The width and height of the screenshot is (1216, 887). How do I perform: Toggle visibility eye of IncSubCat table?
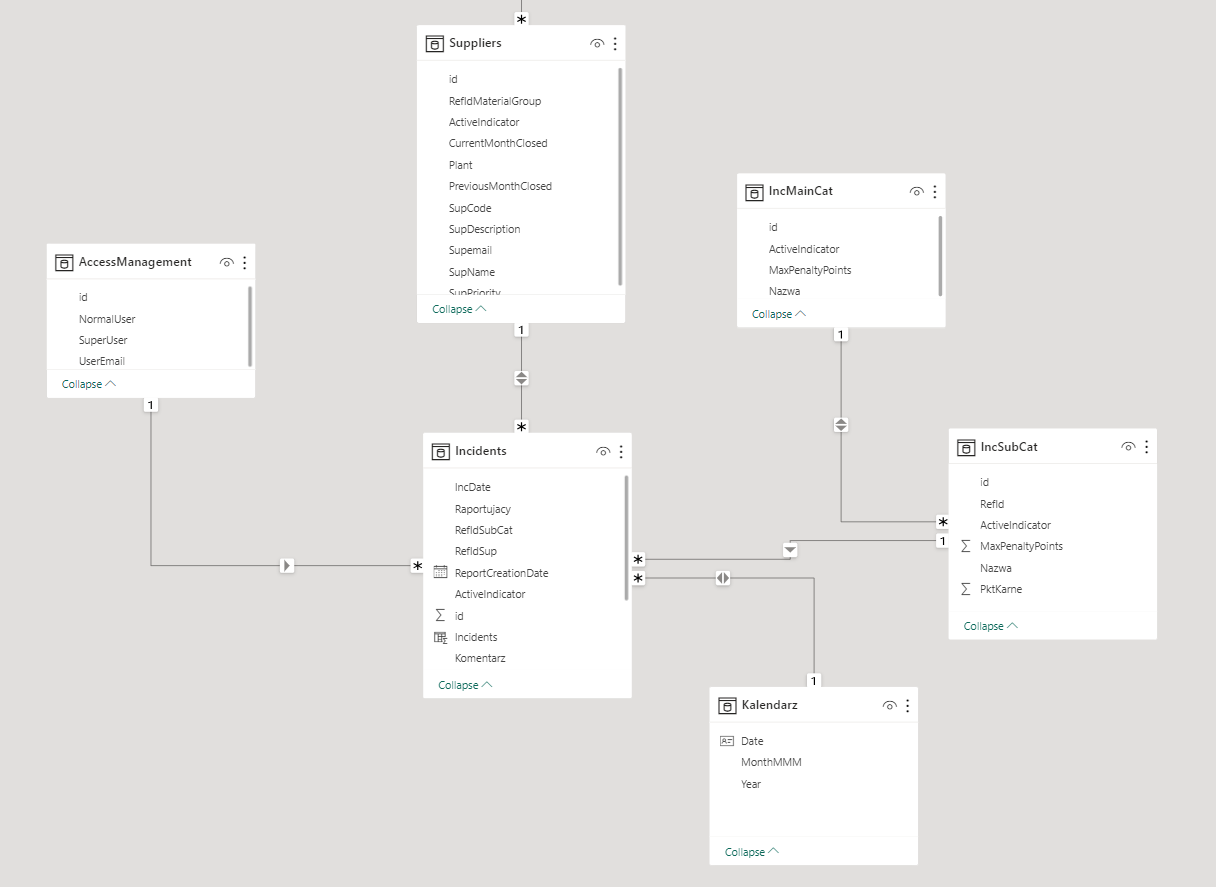click(x=1128, y=447)
